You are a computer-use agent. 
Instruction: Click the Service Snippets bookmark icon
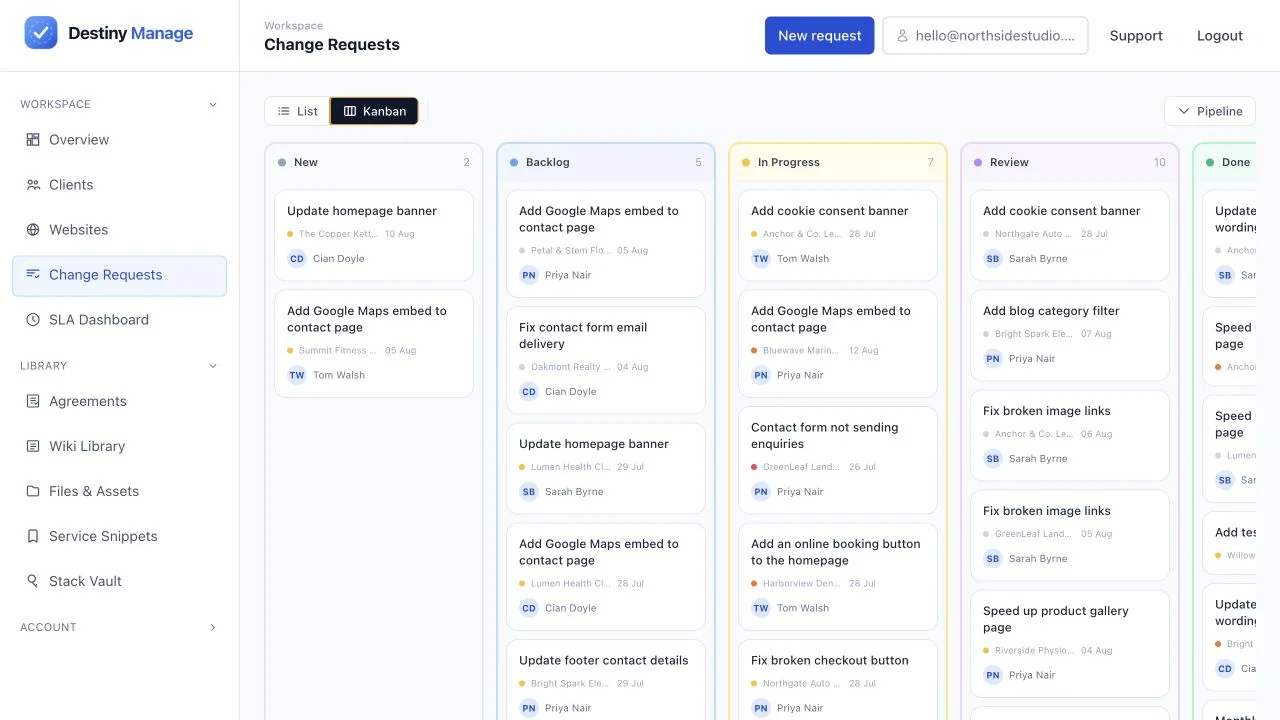point(33,536)
